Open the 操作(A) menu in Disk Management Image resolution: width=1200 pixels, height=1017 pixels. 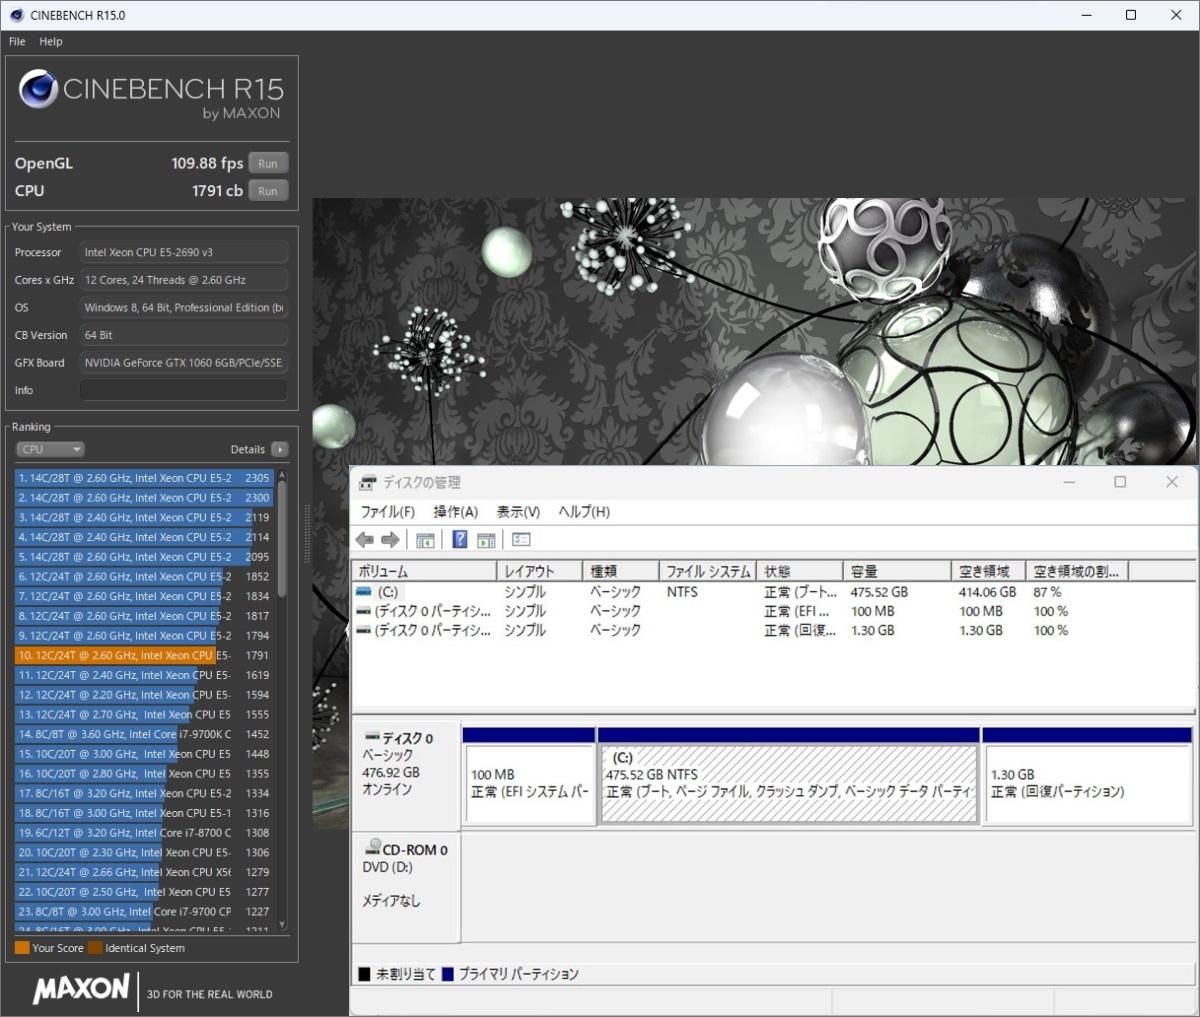click(x=456, y=512)
